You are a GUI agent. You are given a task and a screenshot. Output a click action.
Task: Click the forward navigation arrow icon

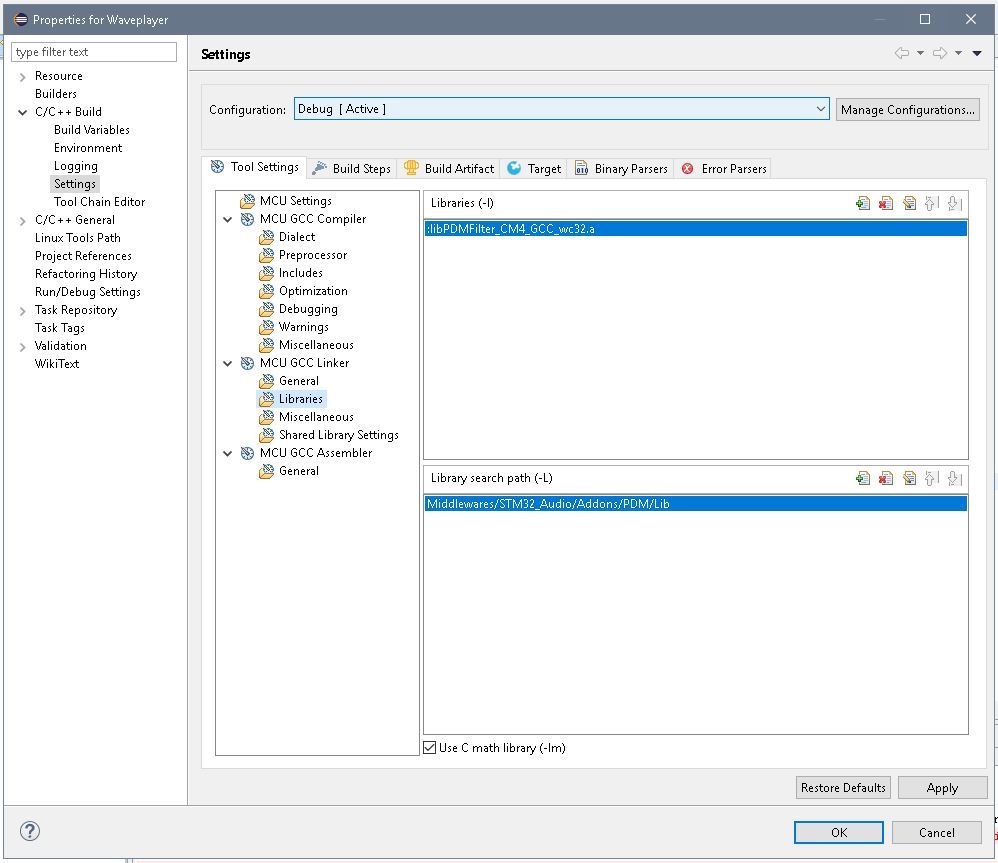coord(939,53)
